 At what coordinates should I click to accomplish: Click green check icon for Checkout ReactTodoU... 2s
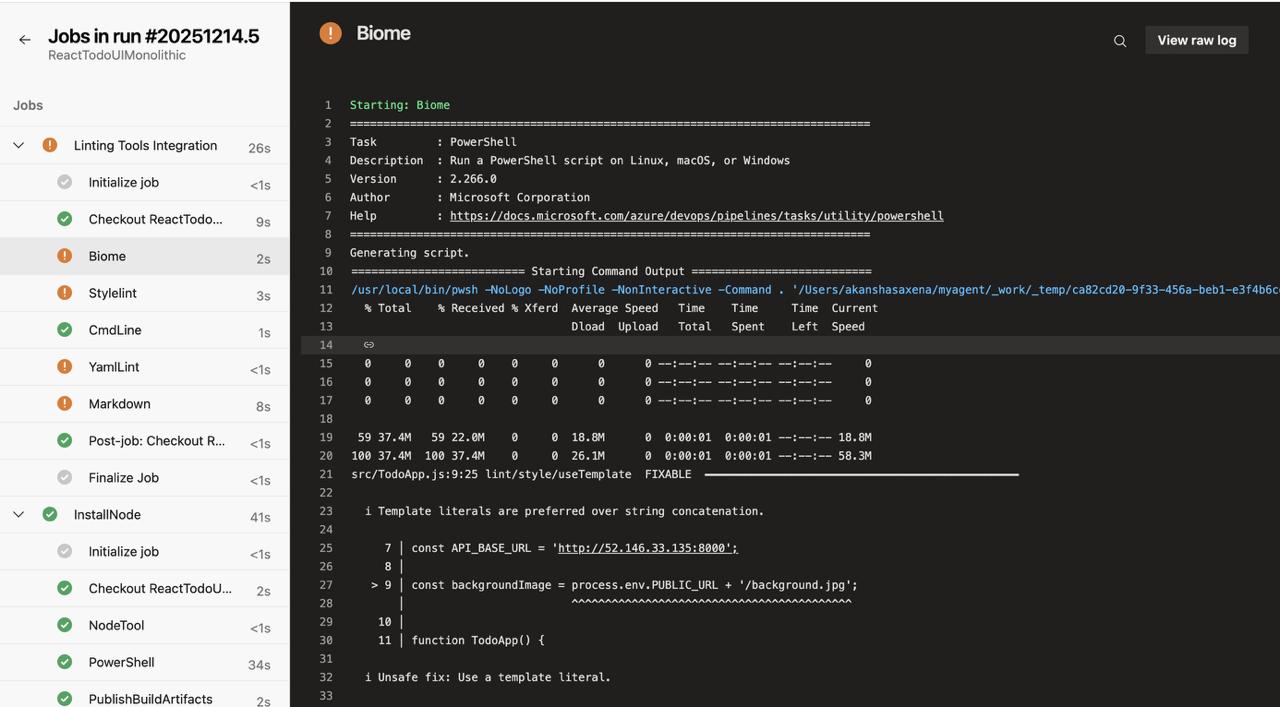(65, 588)
